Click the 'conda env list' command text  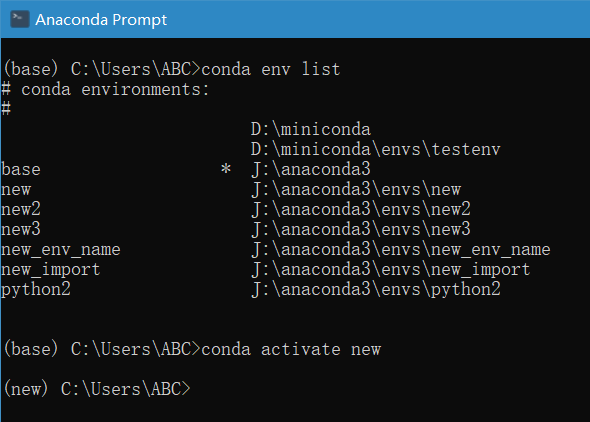click(x=271, y=69)
